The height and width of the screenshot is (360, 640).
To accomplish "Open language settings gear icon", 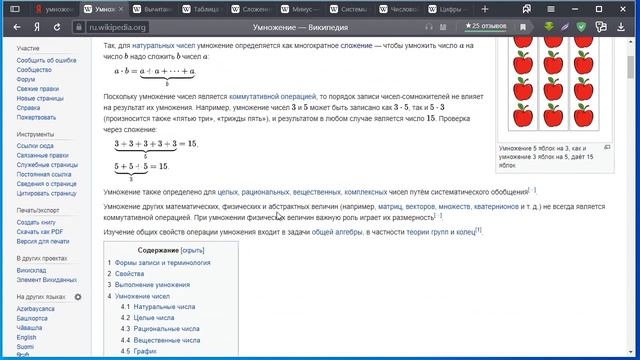I will tap(78, 297).
